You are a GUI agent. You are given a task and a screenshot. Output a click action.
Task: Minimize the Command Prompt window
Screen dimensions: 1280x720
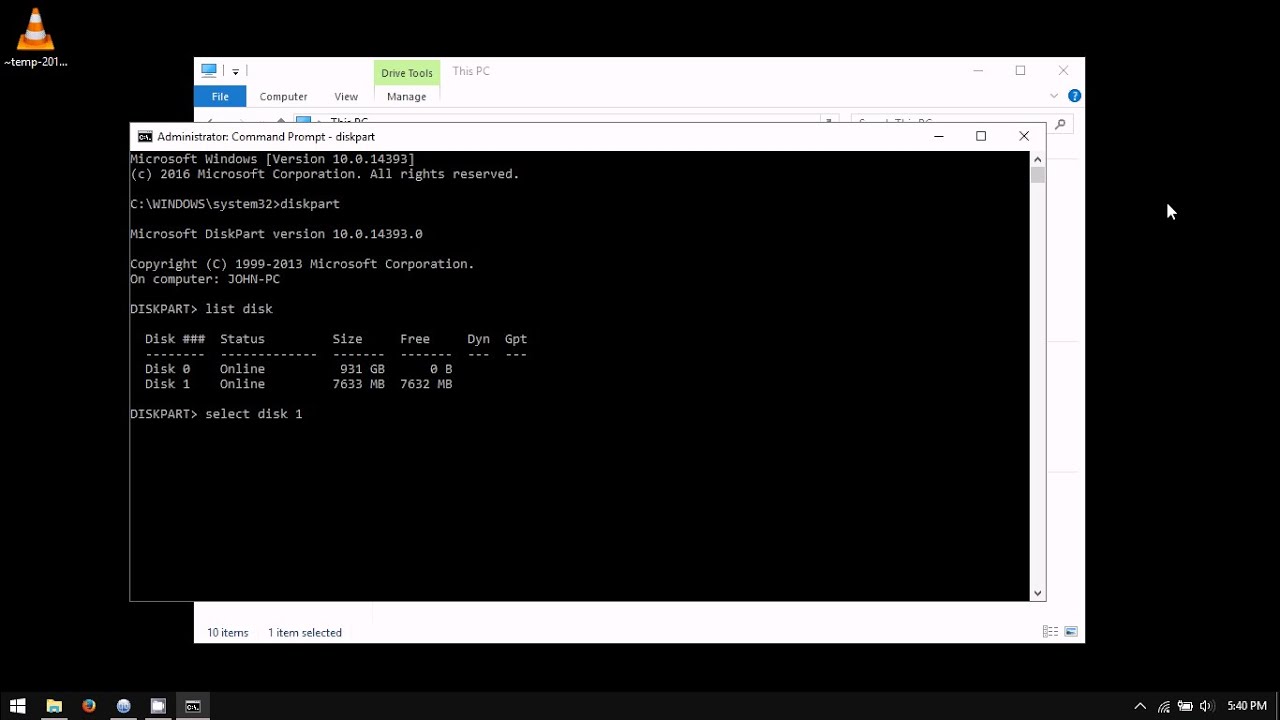pos(938,137)
